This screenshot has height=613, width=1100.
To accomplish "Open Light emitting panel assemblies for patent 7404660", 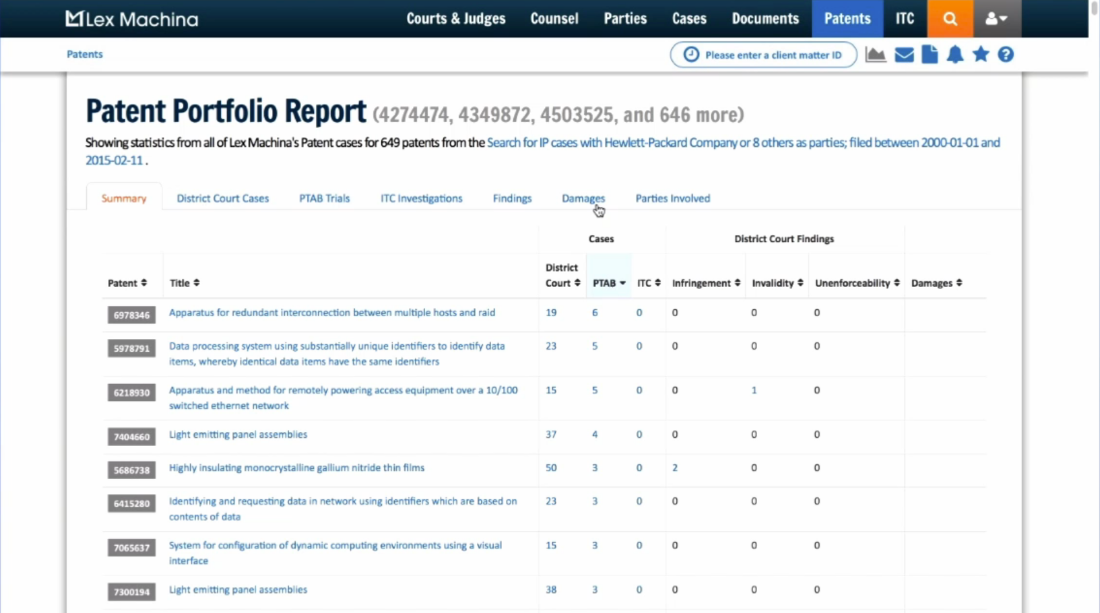I will [238, 435].
